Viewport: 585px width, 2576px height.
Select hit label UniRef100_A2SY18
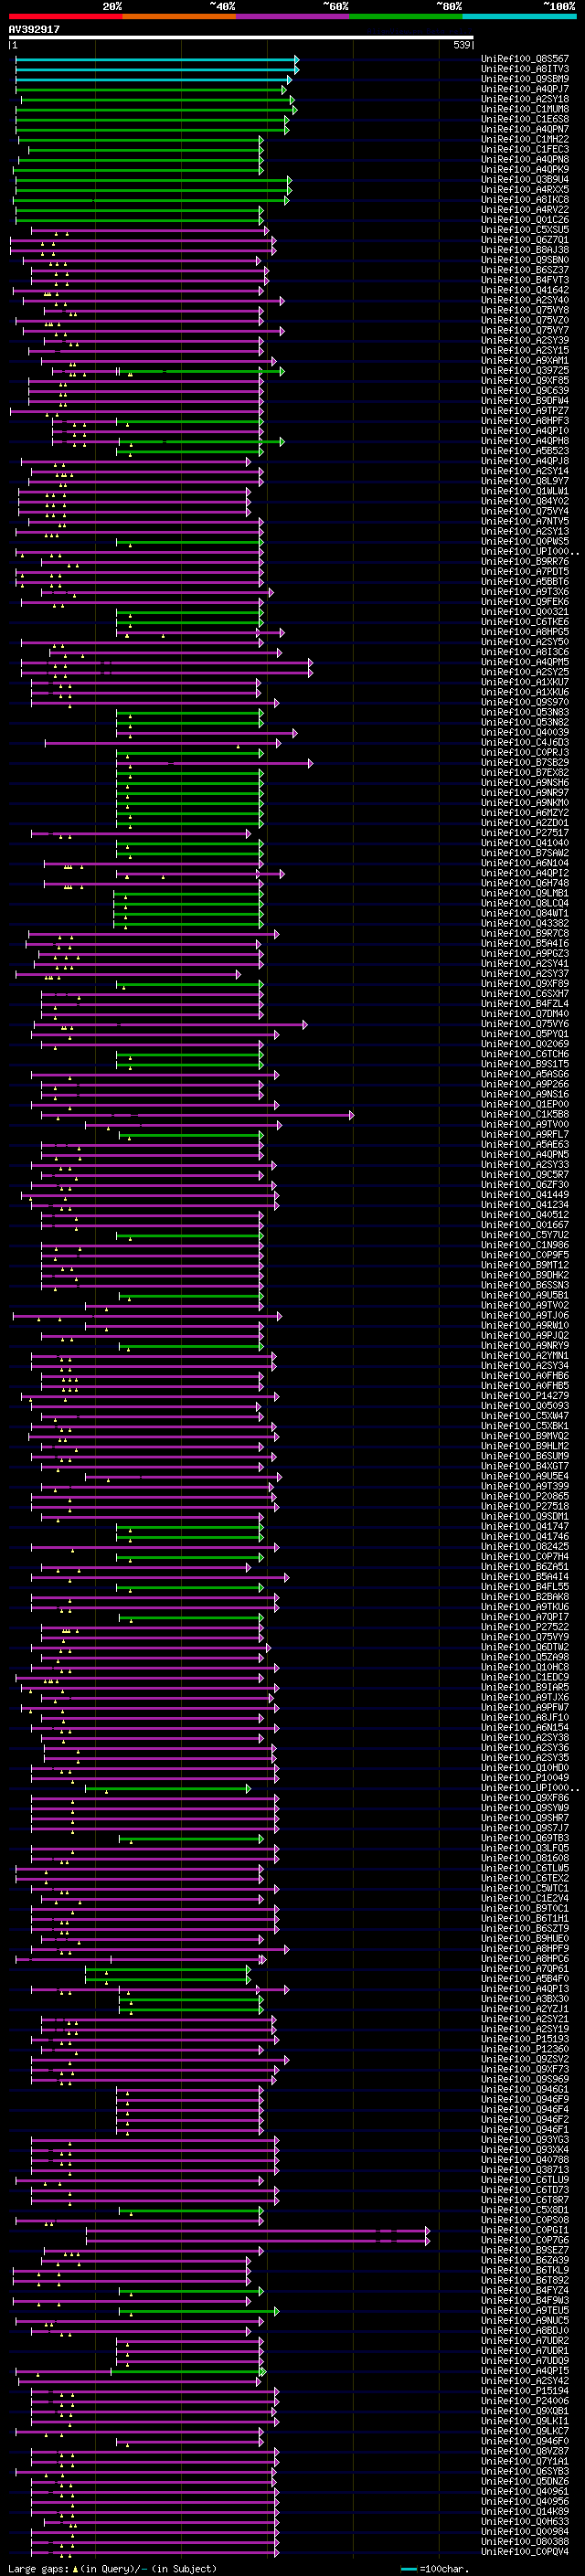click(x=525, y=99)
